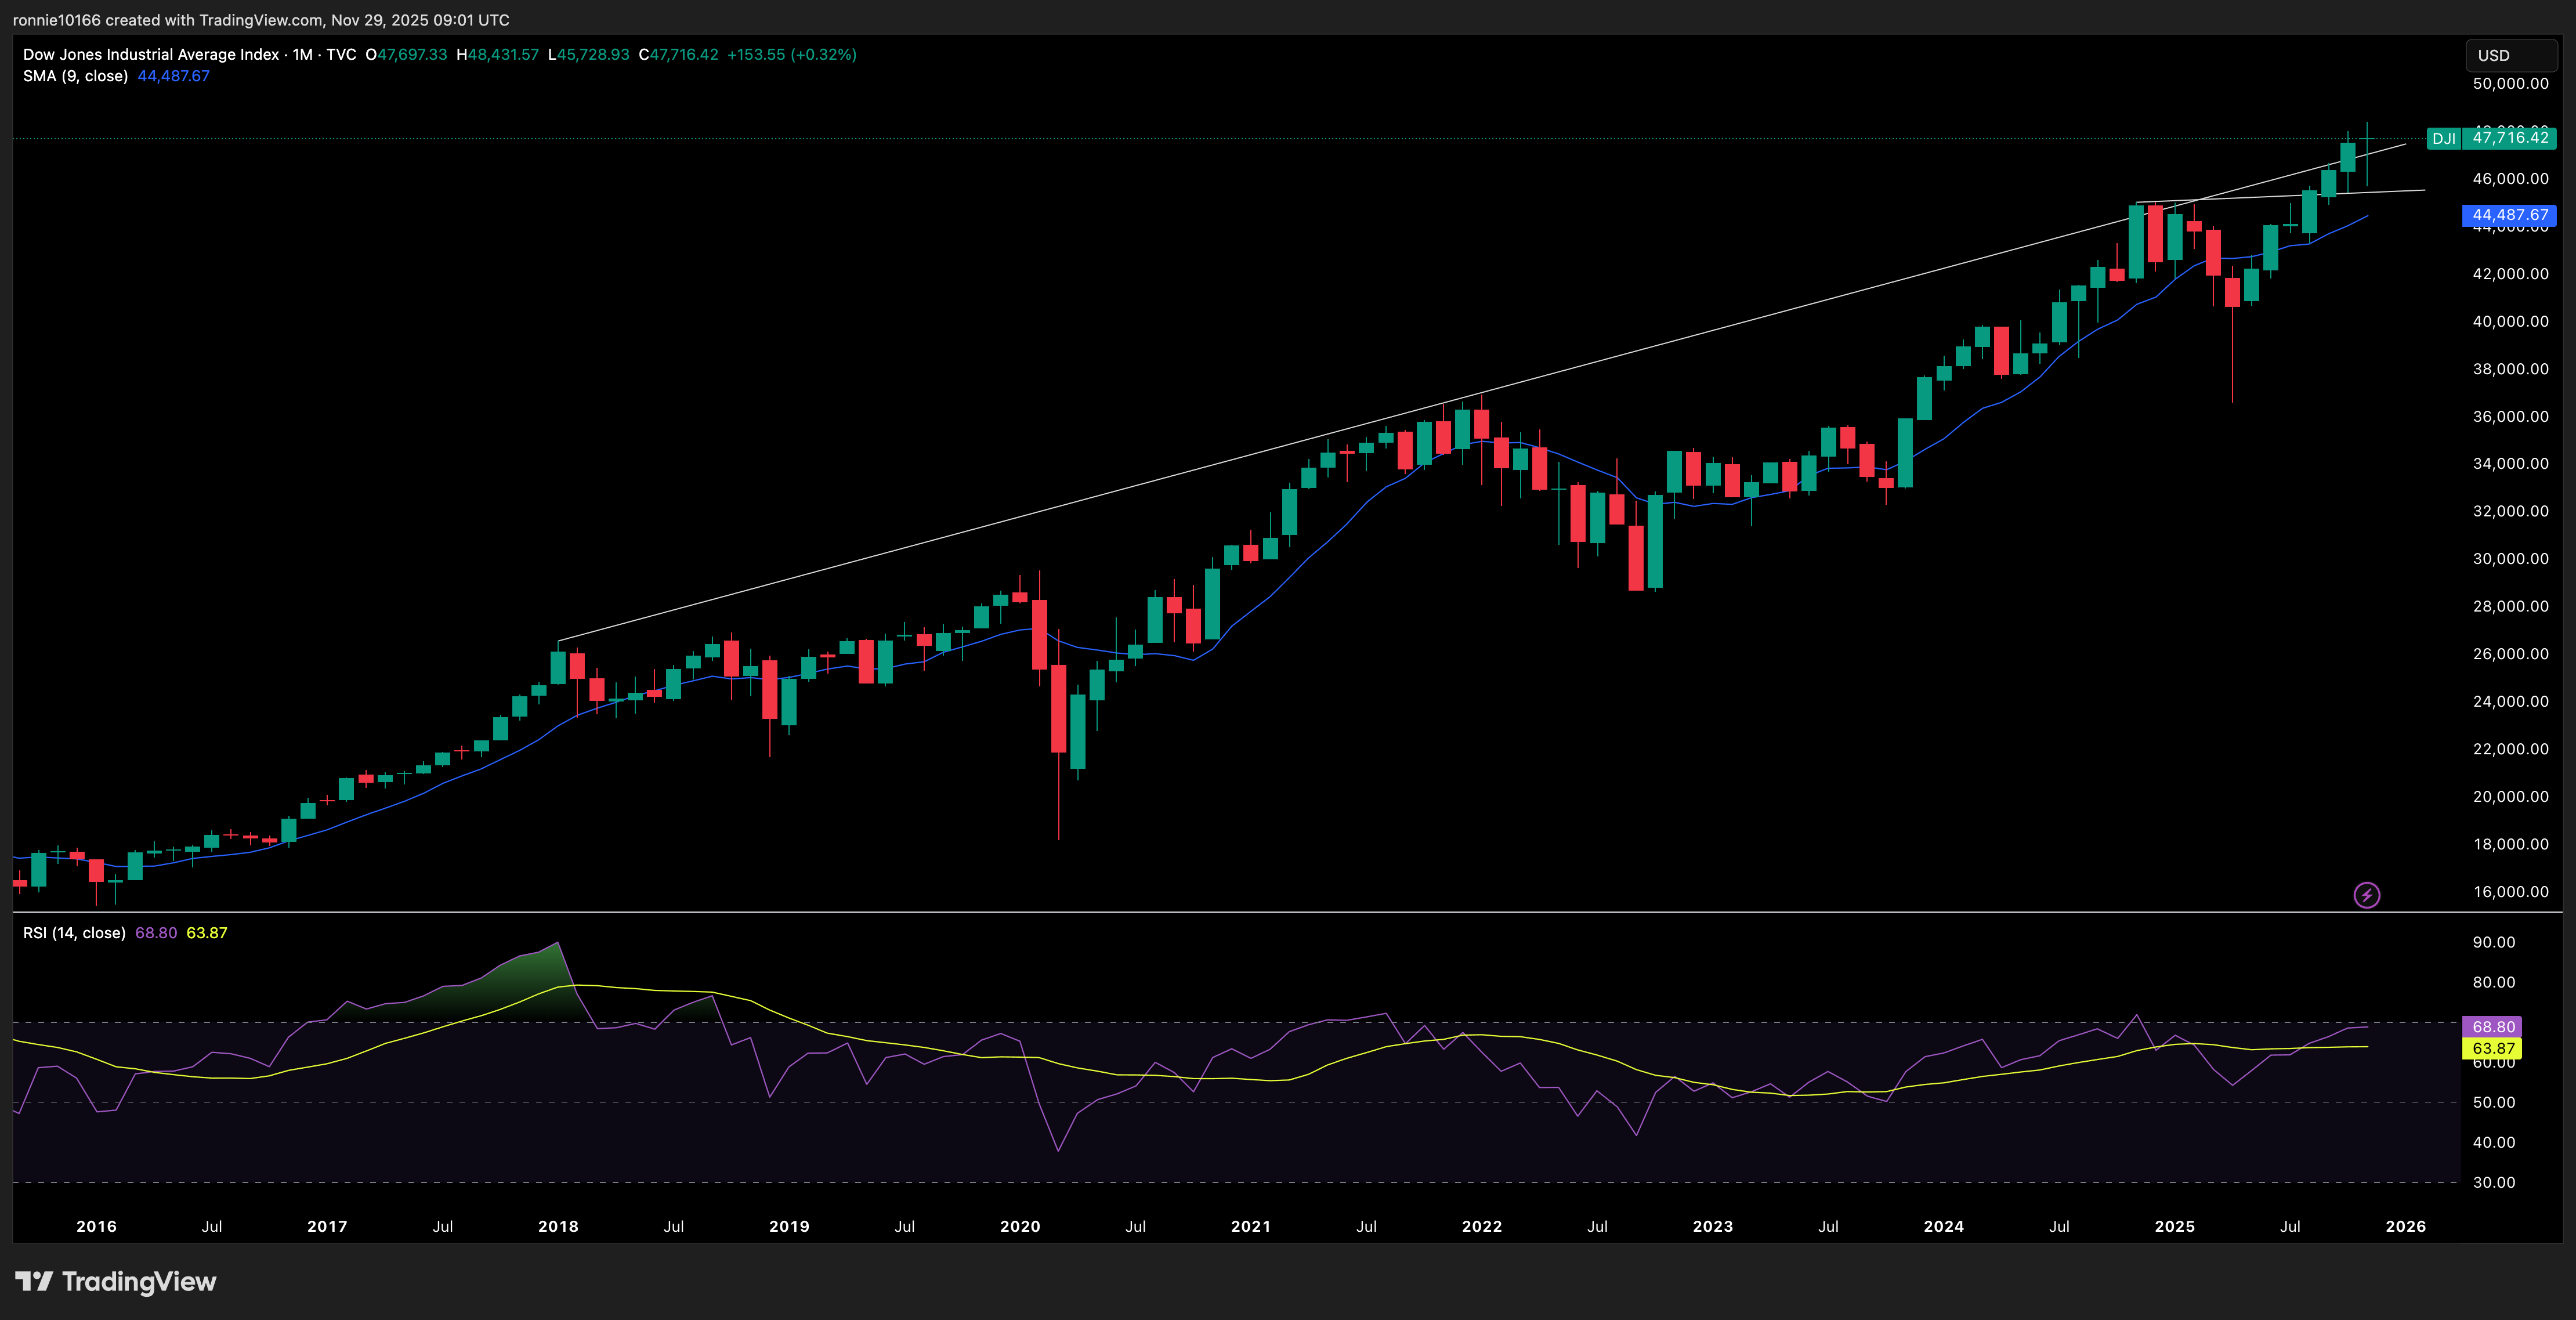
Task: Click the 1M interval label in legend
Action: [303, 55]
